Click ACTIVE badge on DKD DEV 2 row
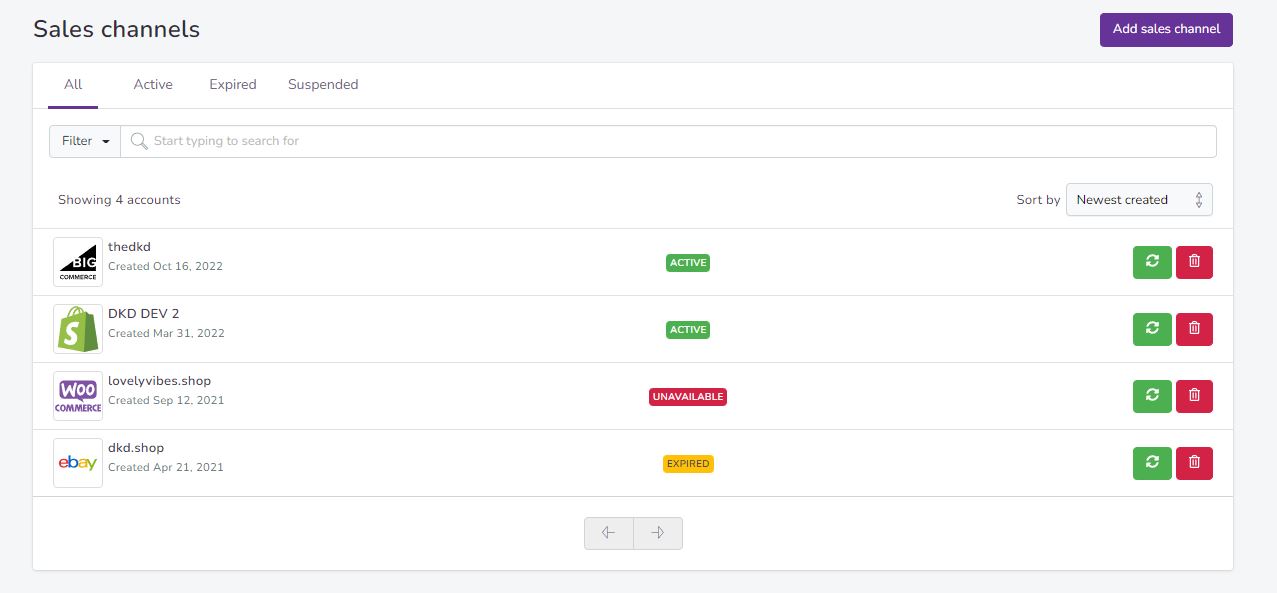1277x593 pixels. (x=688, y=330)
